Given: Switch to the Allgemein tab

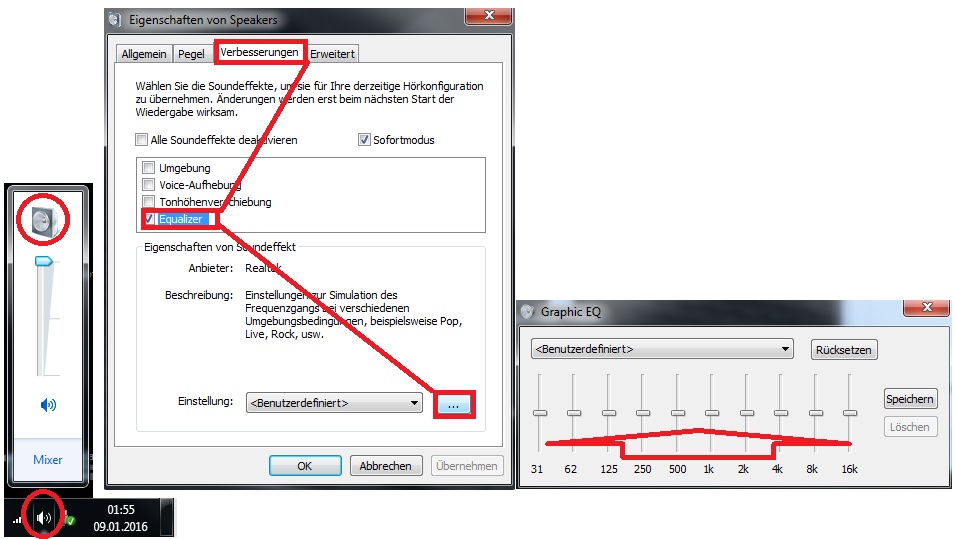Looking at the screenshot, I should pyautogui.click(x=144, y=54).
